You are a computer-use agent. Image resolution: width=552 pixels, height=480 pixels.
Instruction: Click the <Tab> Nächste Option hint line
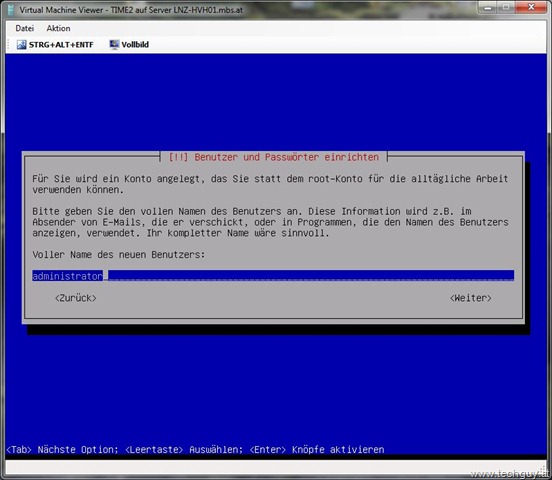click(x=195, y=450)
